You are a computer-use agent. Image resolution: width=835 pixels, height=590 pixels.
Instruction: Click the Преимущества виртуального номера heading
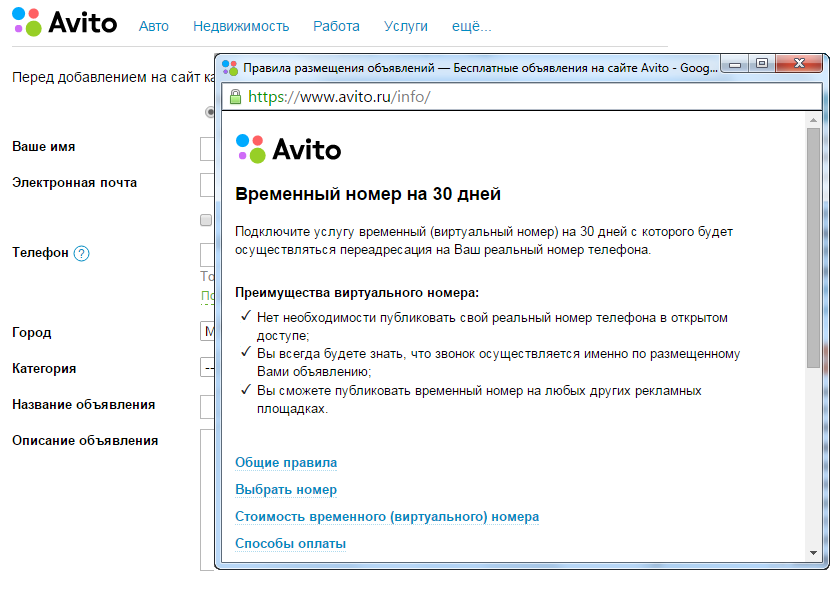pyautogui.click(x=357, y=292)
